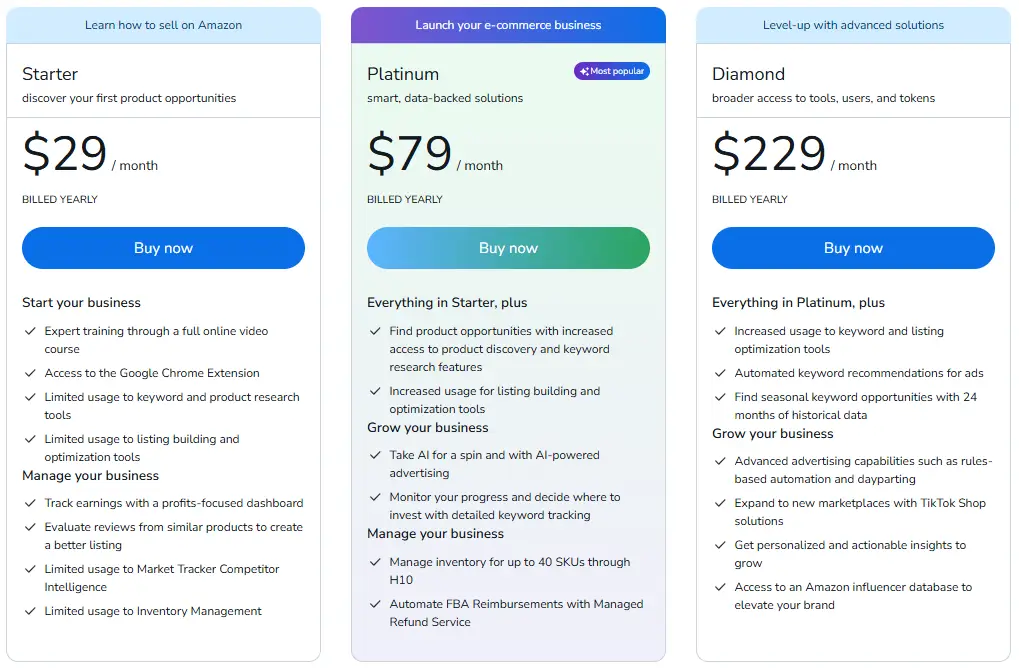Image resolution: width=1019 pixels, height=668 pixels.
Task: Click the Most popular sparkle badge
Action: pos(612,71)
